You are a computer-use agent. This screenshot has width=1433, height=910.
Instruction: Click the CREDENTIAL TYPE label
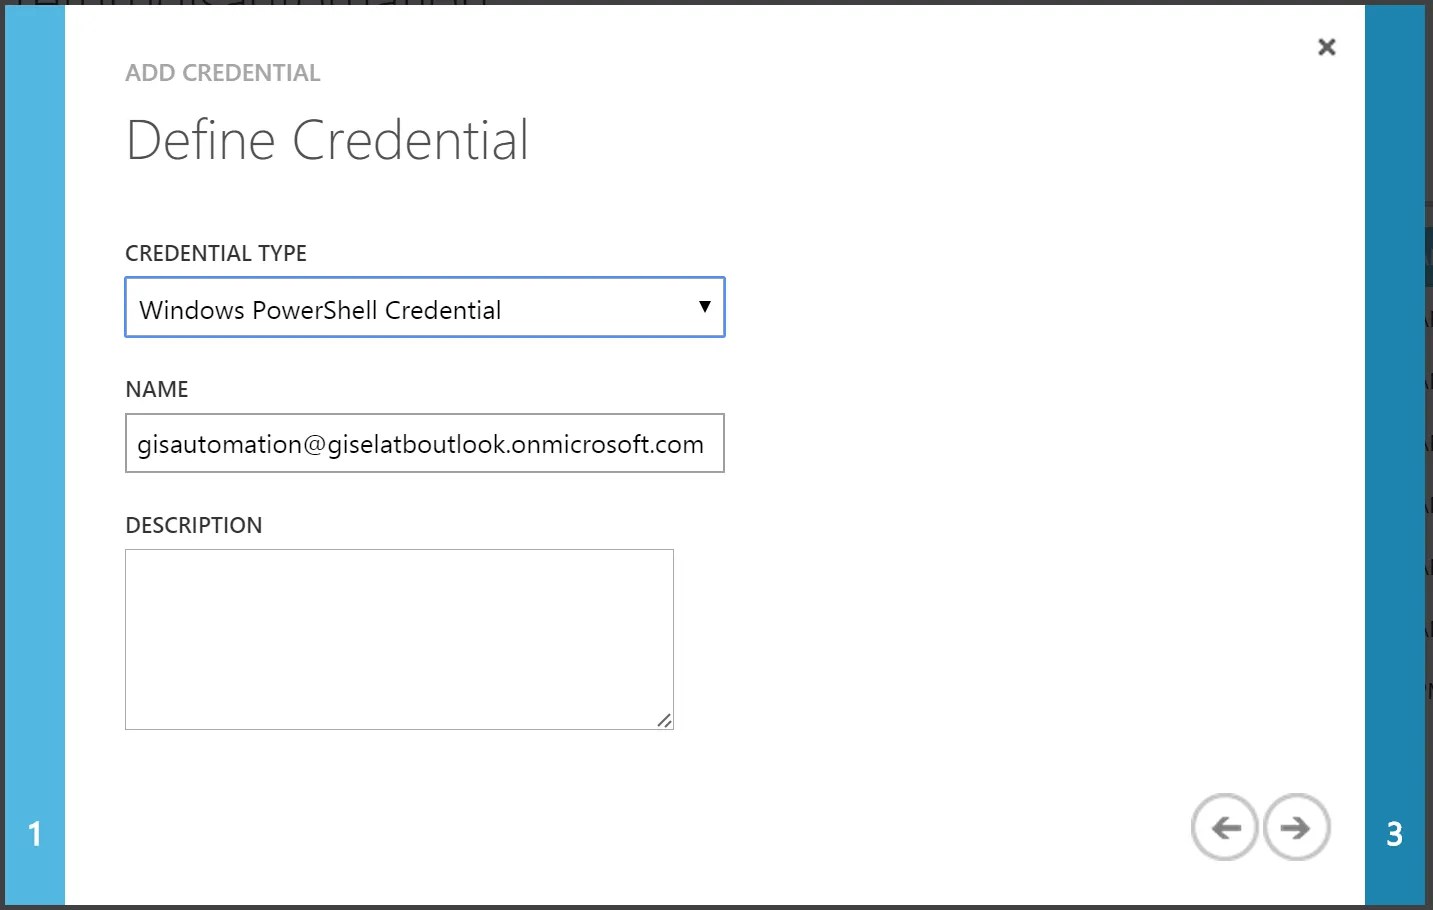pyautogui.click(x=216, y=253)
